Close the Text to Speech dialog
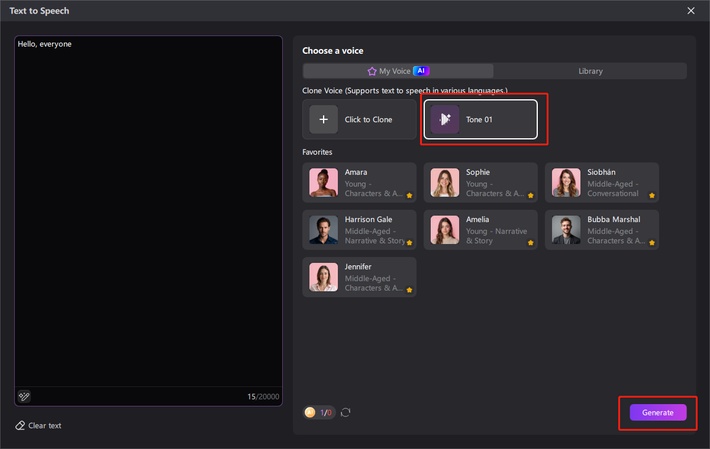This screenshot has height=449, width=710. point(690,10)
